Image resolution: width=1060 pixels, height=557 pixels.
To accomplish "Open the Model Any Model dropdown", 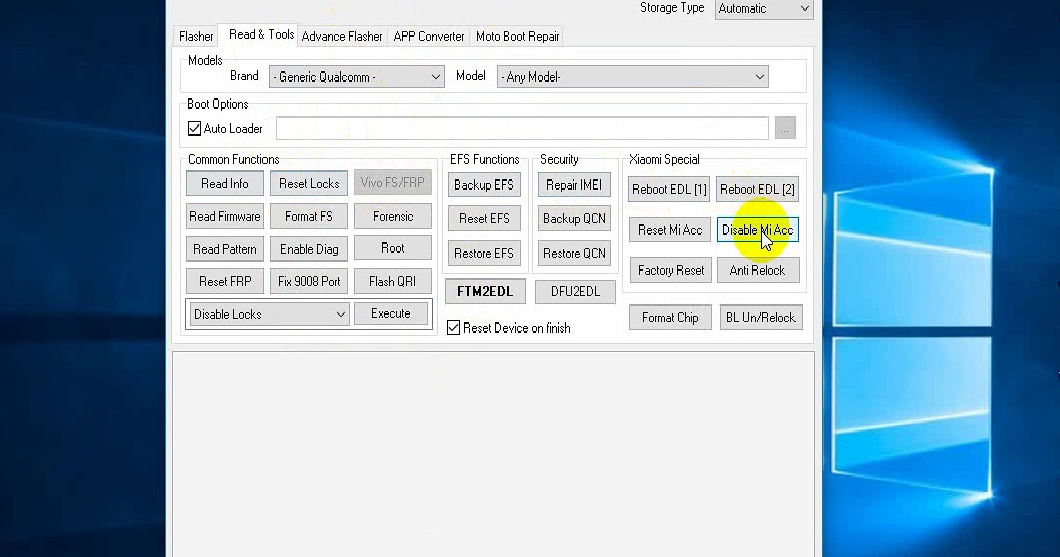I will 632,77.
